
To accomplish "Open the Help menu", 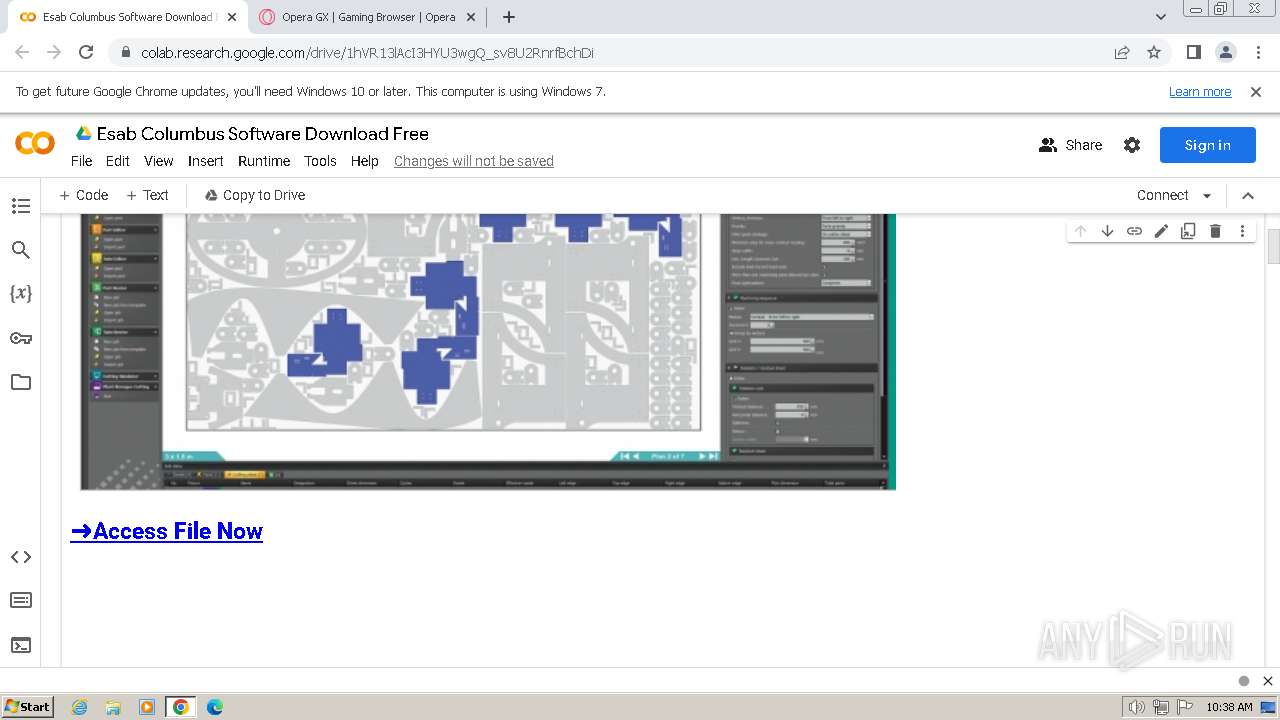I will click(x=365, y=161).
